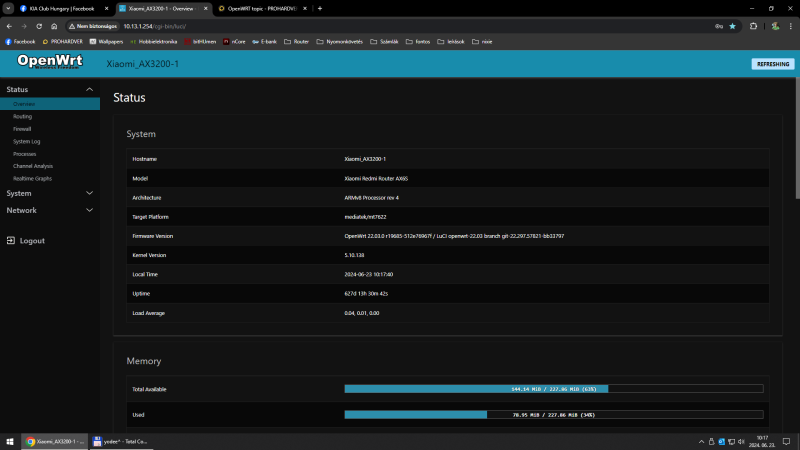Screen dimensions: 800x450
Task: Click model value Xiaomi Redmi Router AX6S
Action: click(x=376, y=179)
